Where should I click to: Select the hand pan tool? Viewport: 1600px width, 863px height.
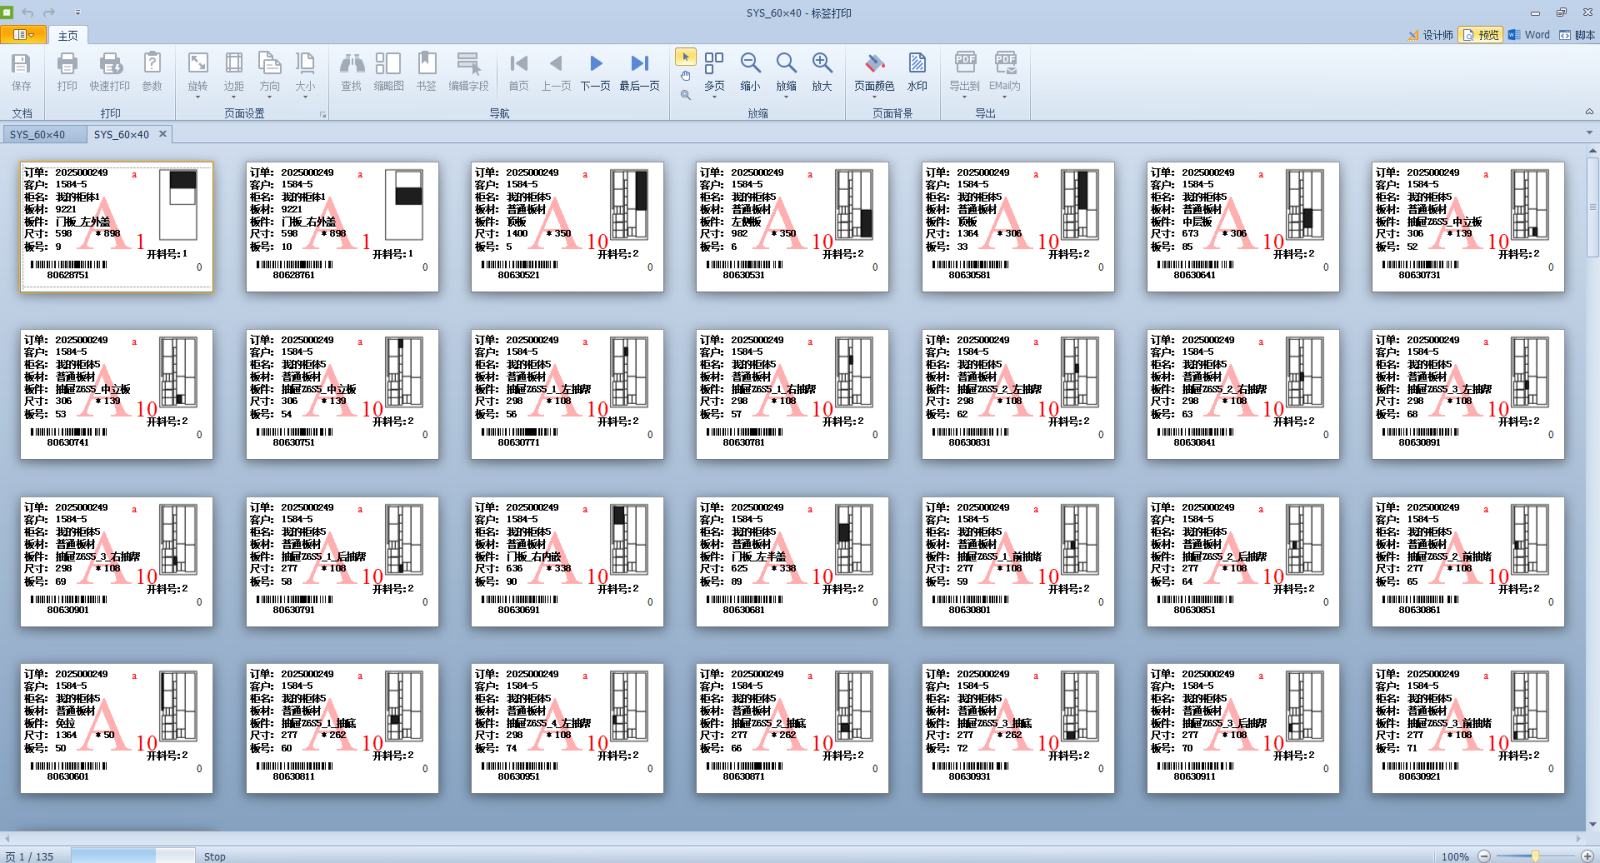[685, 76]
